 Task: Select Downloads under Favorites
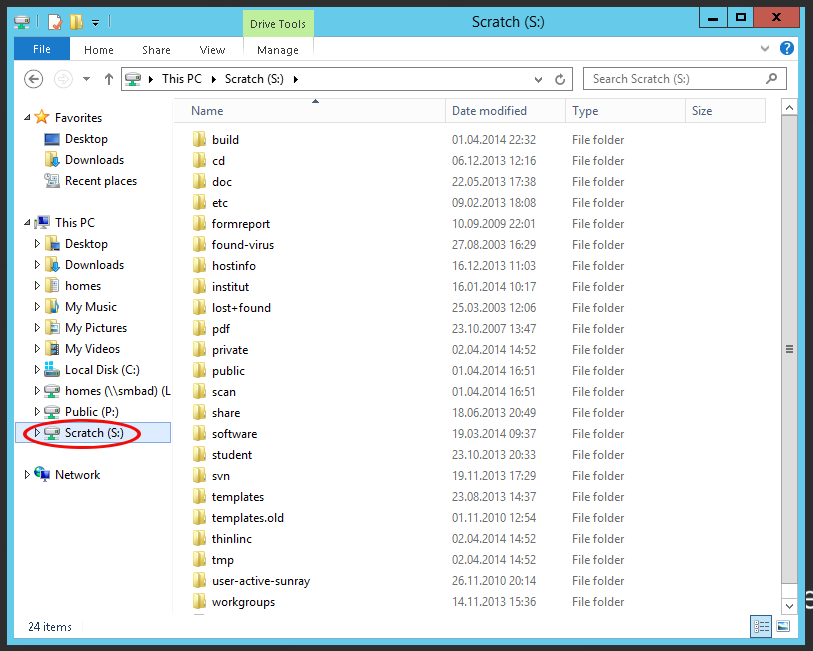(94, 160)
